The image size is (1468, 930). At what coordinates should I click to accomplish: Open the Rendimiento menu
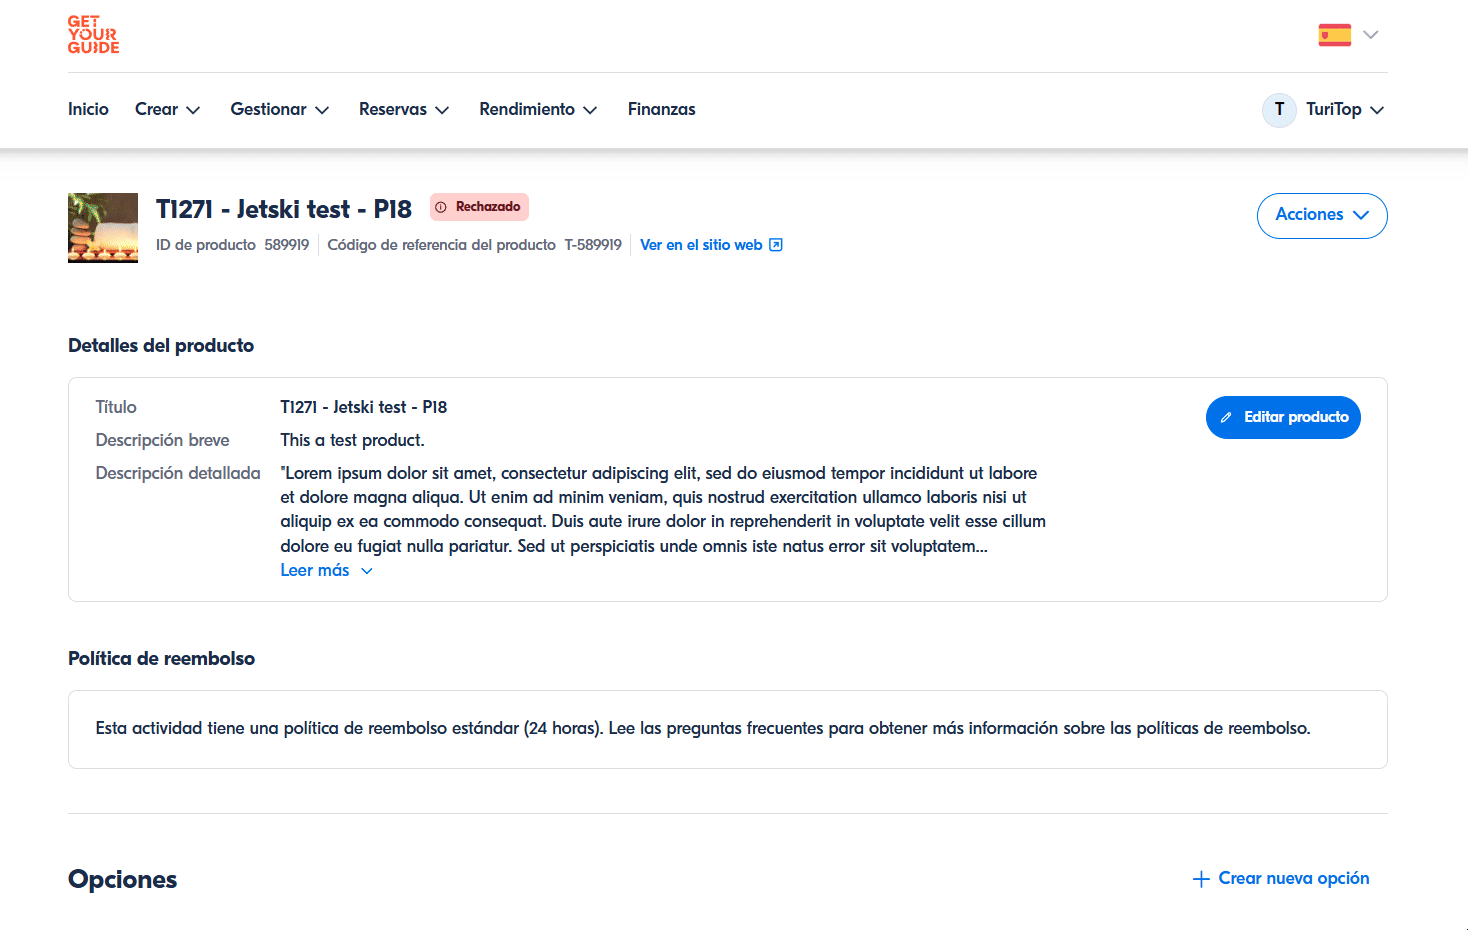pos(537,110)
